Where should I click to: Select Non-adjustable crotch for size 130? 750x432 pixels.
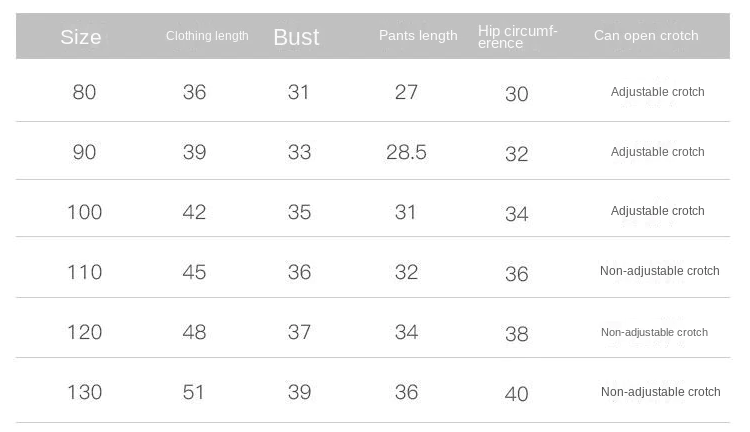pos(660,392)
